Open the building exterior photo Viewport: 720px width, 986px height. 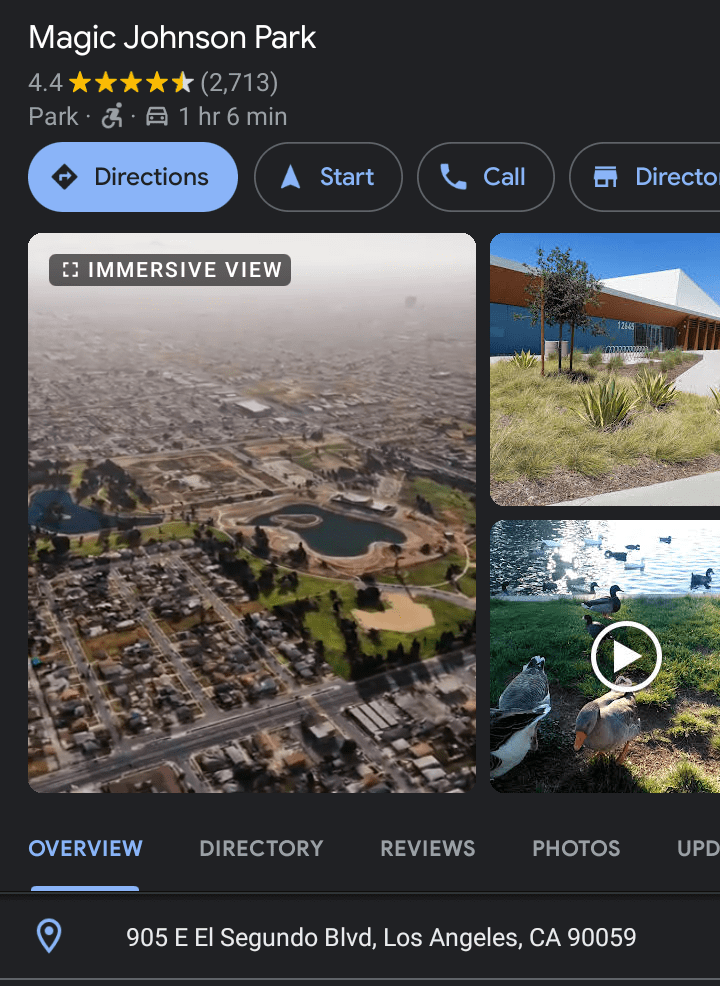click(605, 369)
